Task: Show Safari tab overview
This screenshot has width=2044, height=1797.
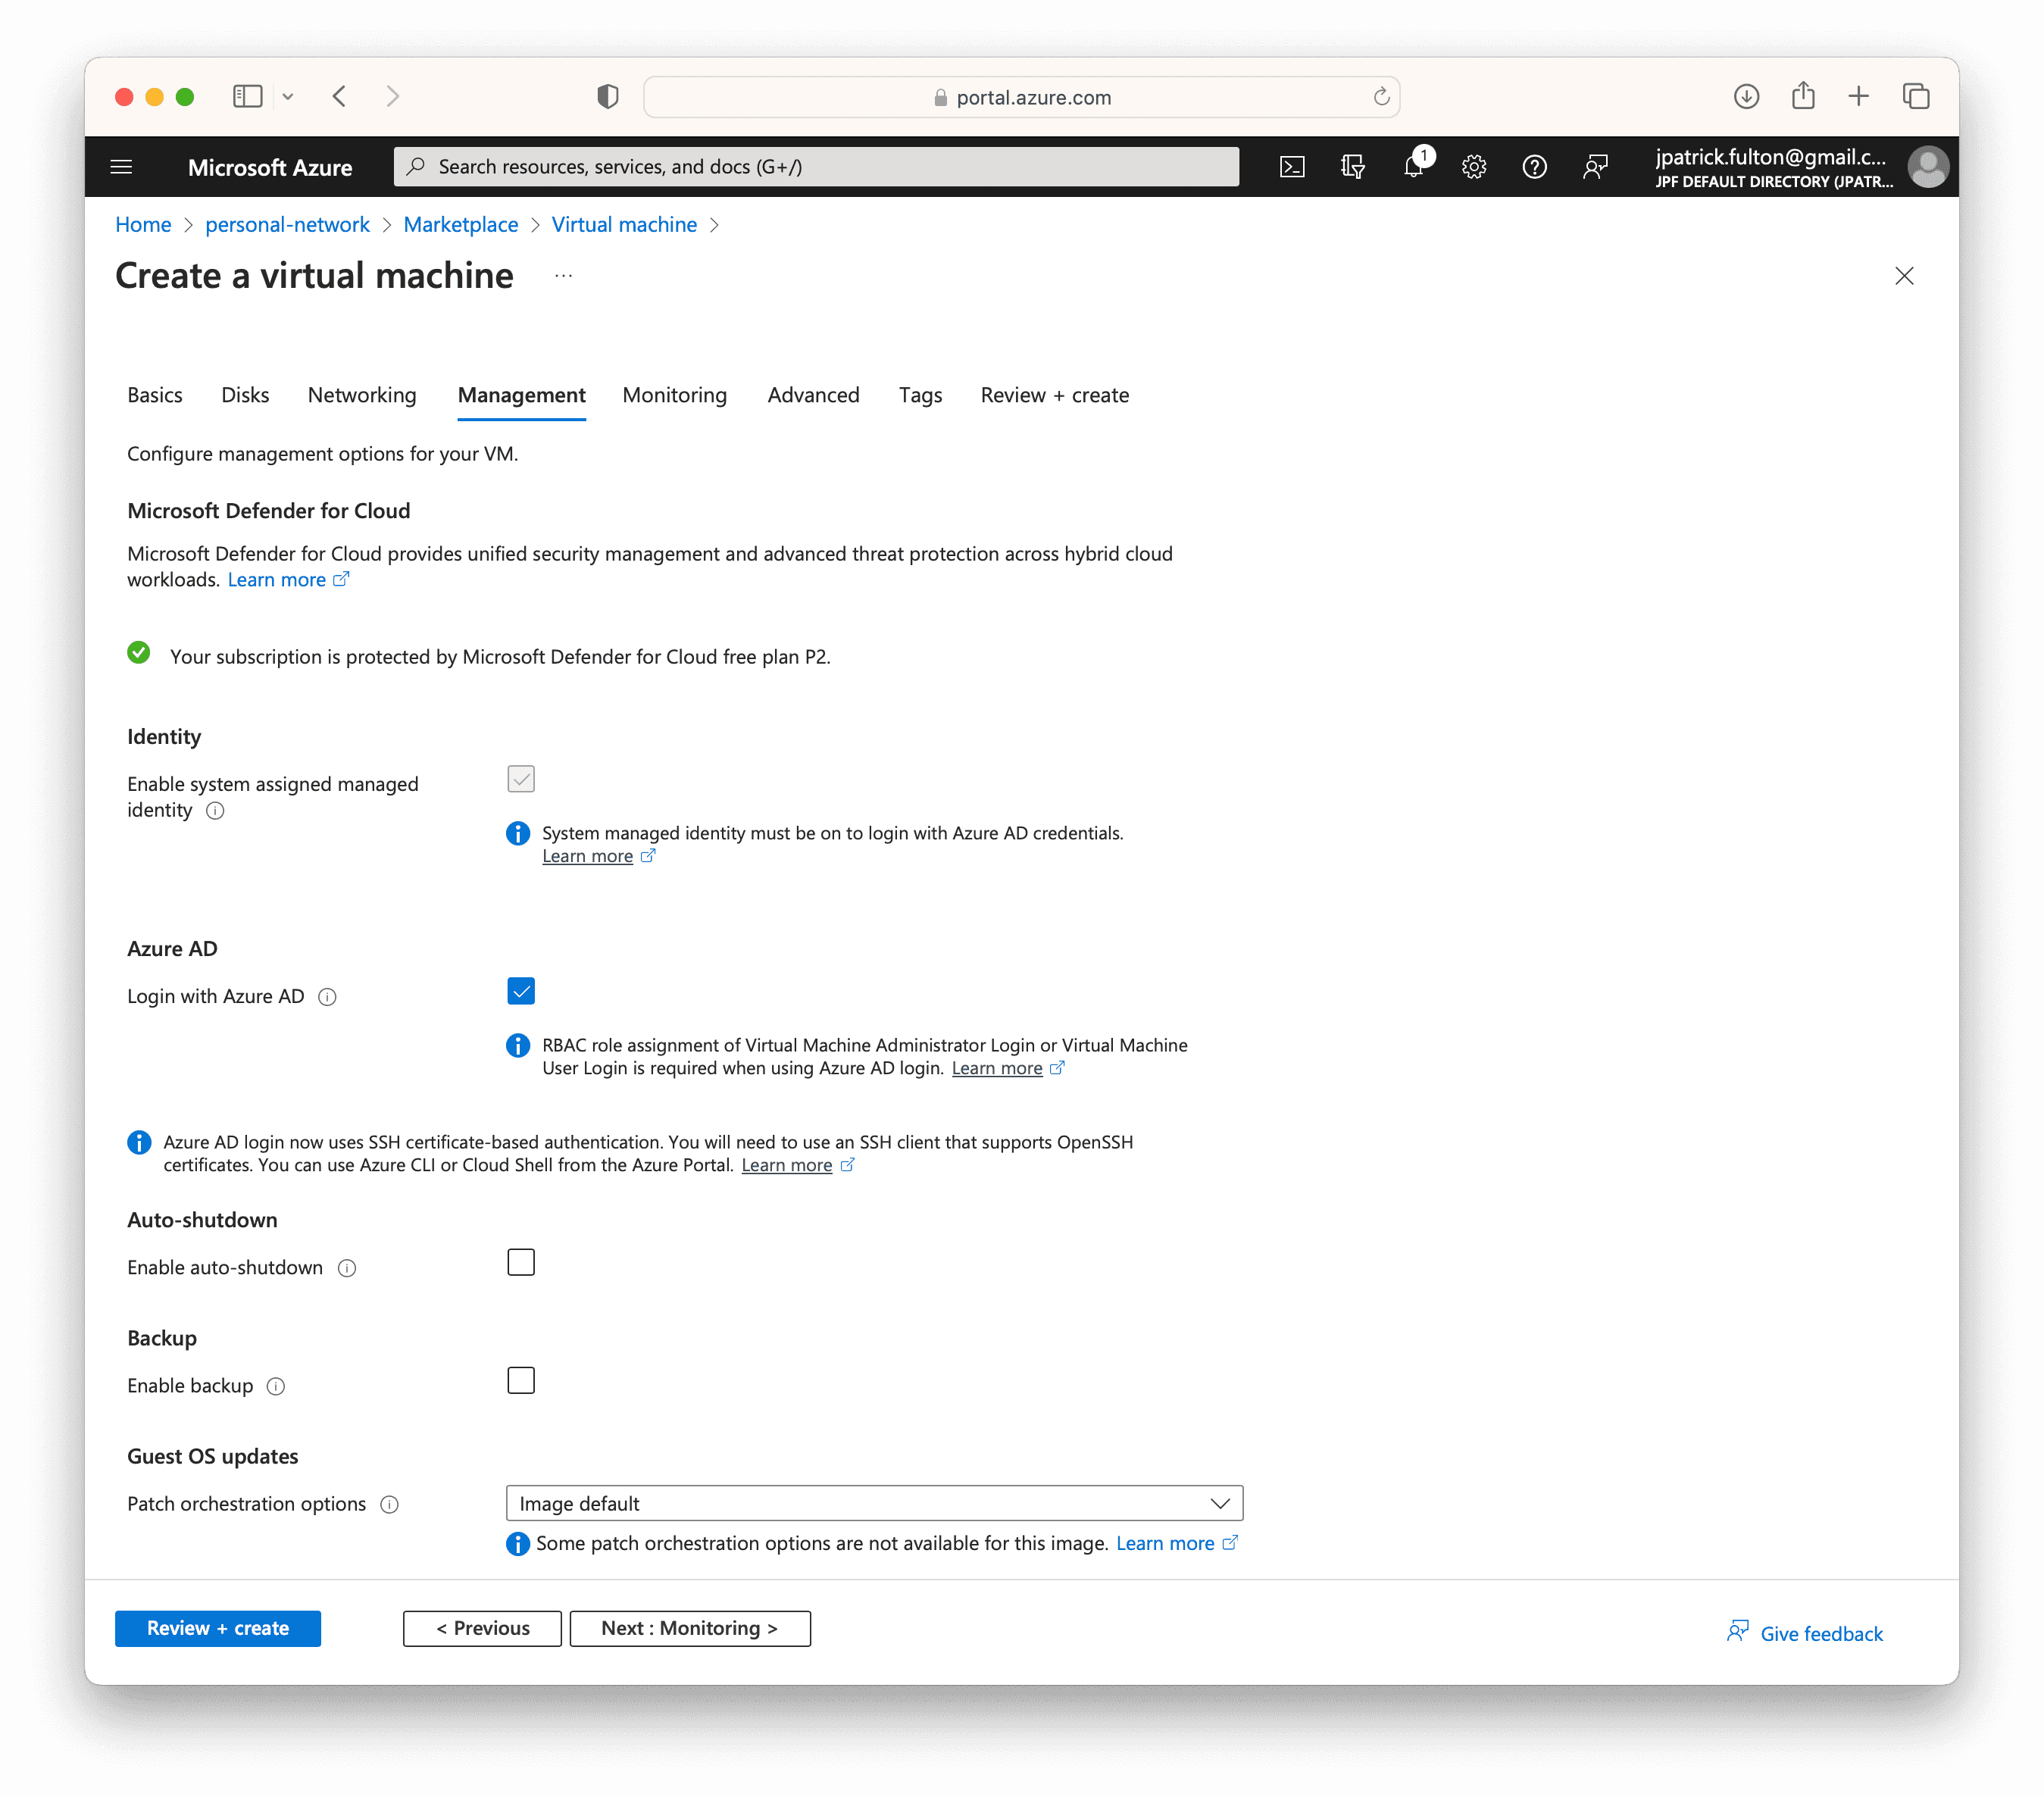Action: (x=1916, y=96)
